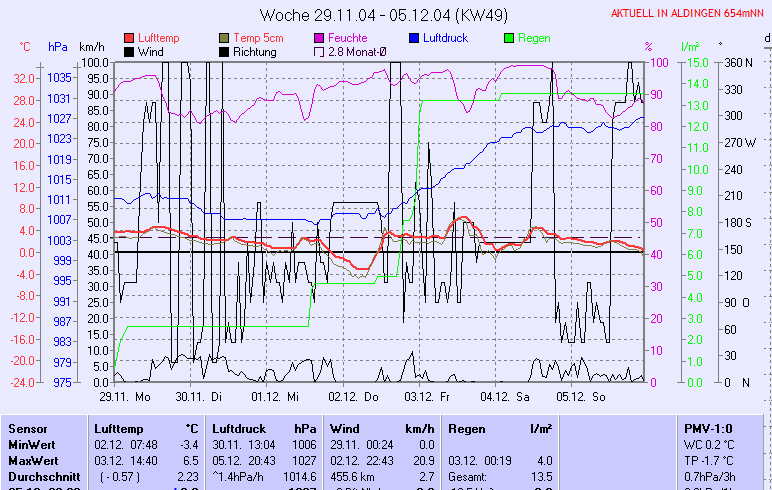Click the Wind table header
The width and height of the screenshot is (772, 490).
[x=345, y=428]
